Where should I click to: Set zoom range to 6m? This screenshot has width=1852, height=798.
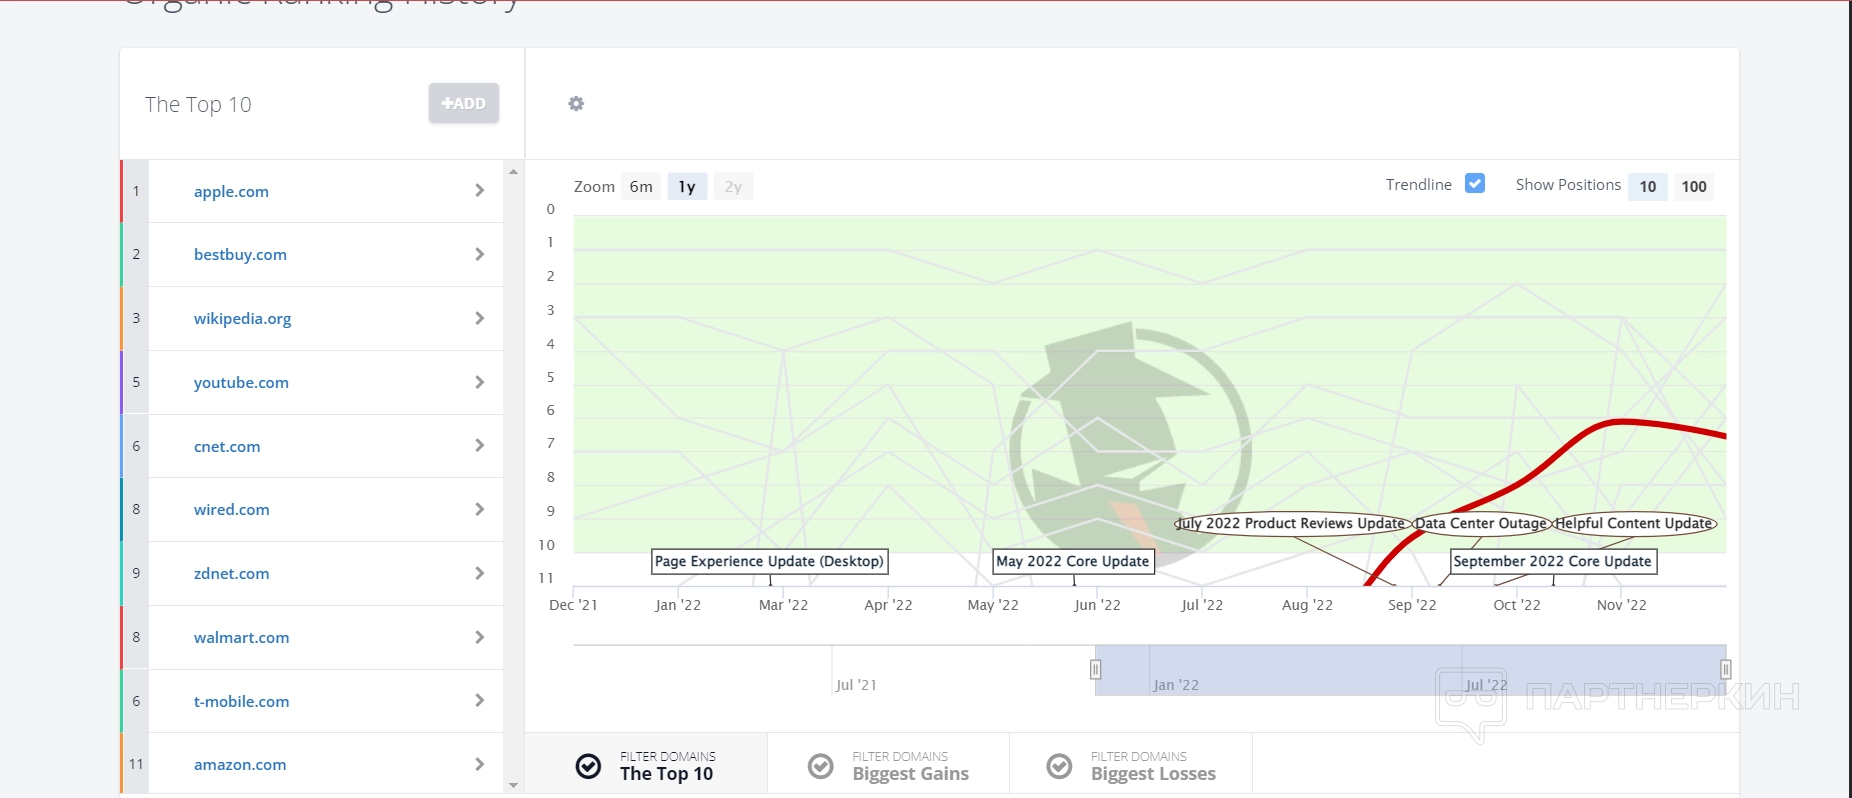click(x=641, y=187)
